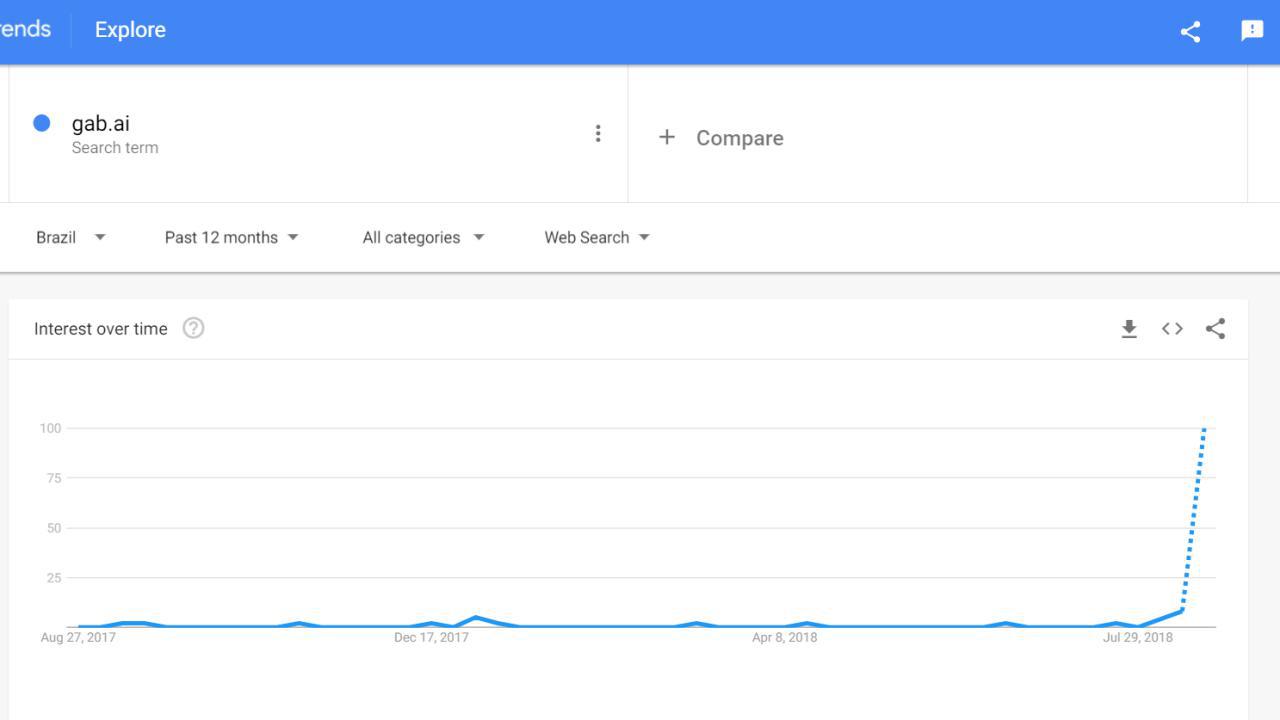Screen dimensions: 1280x720
Task: Expand the All categories dropdown
Action: pos(423,237)
